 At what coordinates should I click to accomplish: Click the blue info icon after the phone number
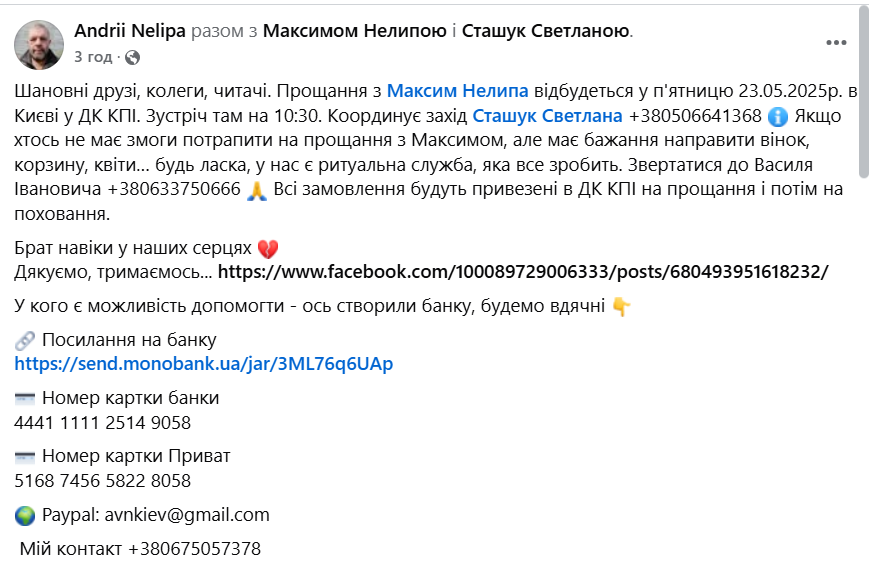(779, 115)
